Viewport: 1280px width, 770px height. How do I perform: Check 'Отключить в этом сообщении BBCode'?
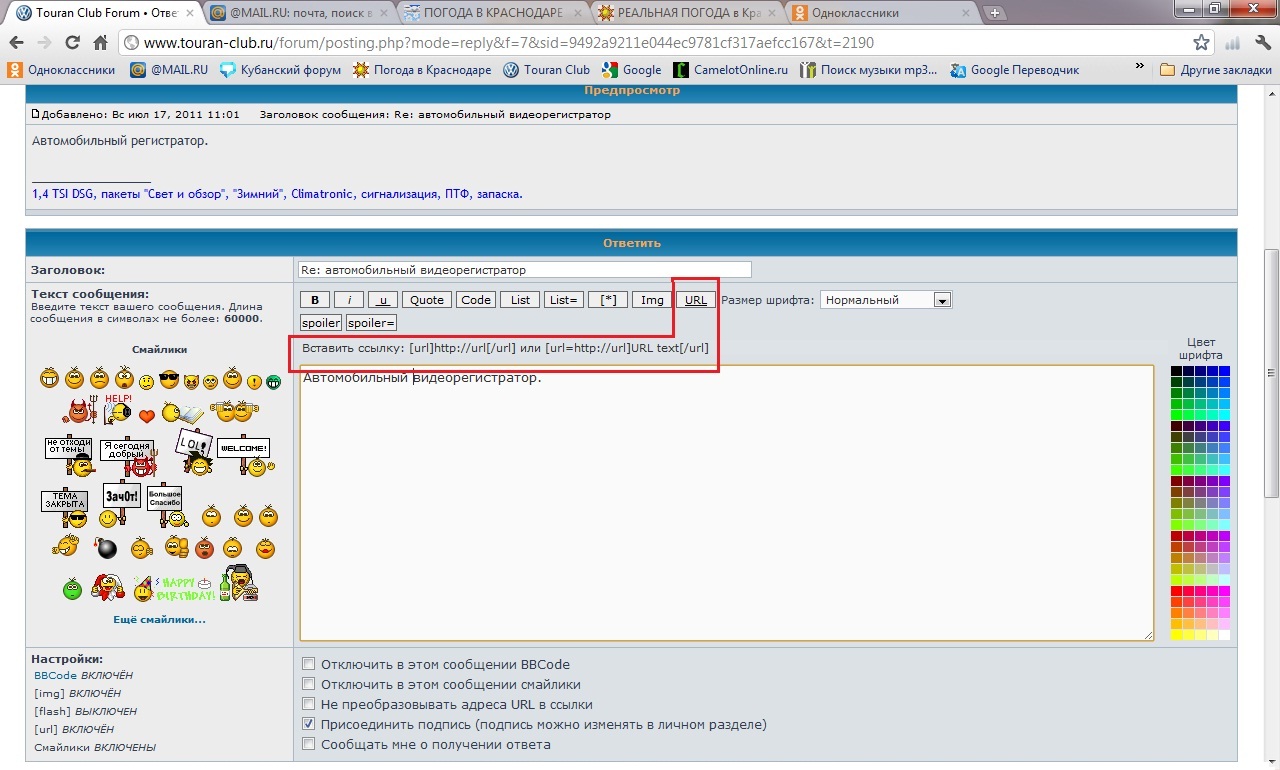pyautogui.click(x=309, y=664)
